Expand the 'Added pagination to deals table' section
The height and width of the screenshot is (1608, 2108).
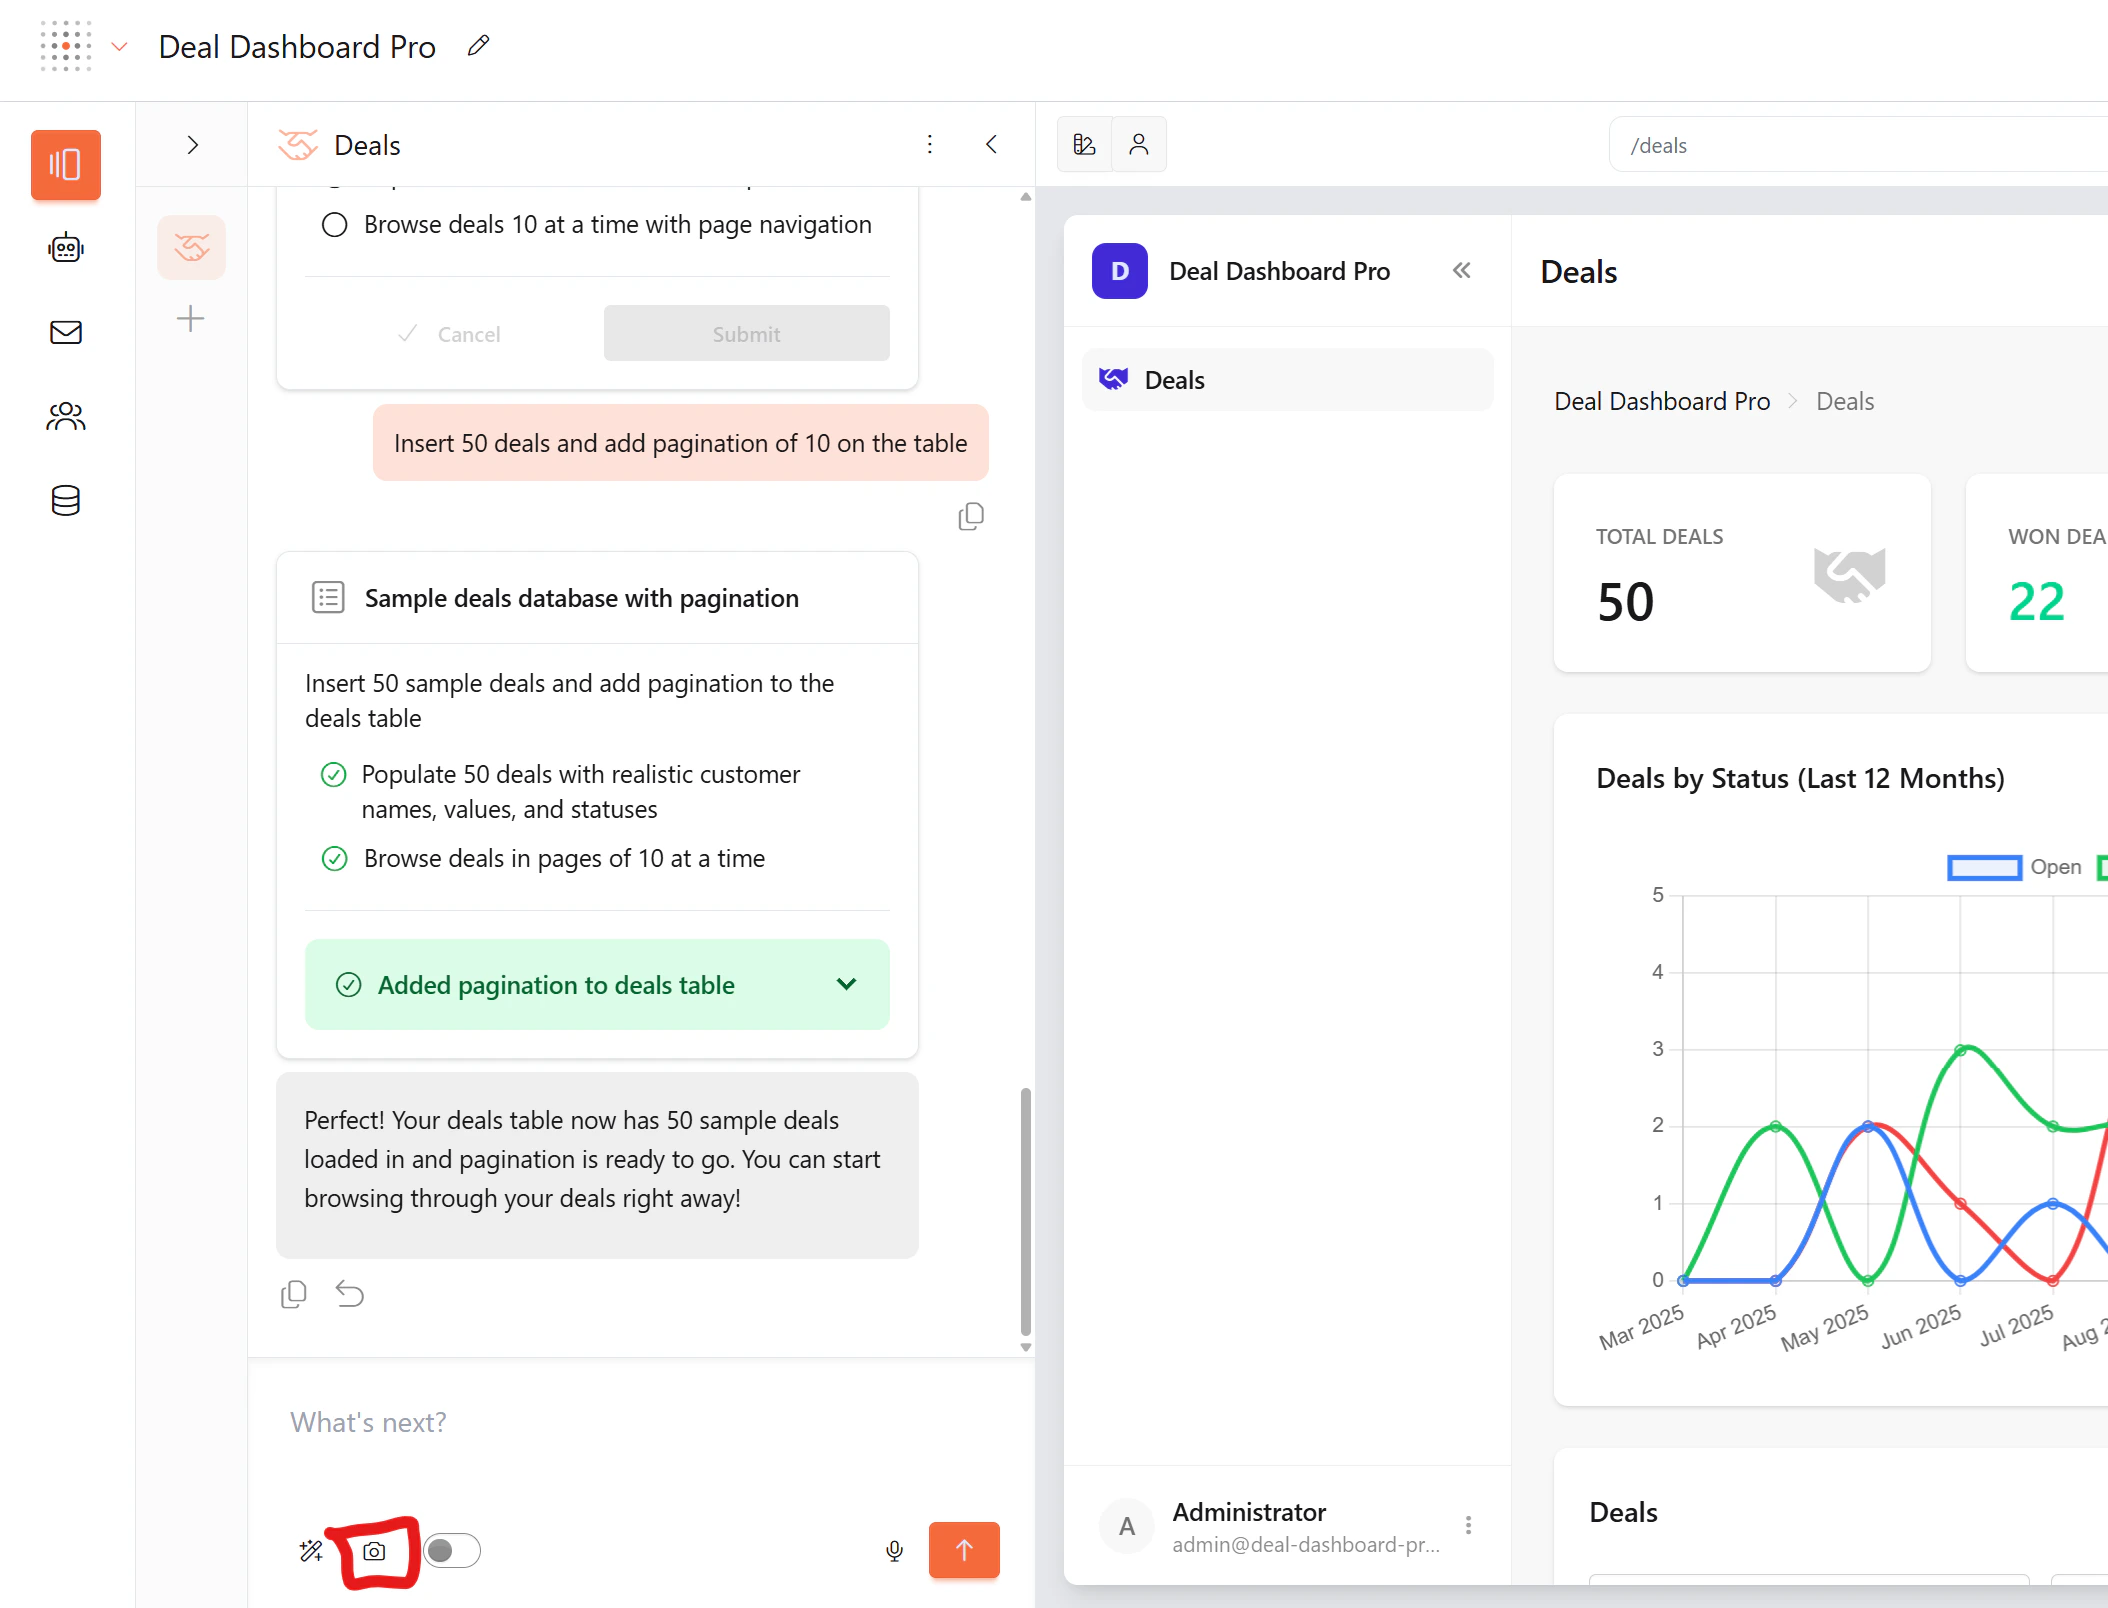(845, 984)
